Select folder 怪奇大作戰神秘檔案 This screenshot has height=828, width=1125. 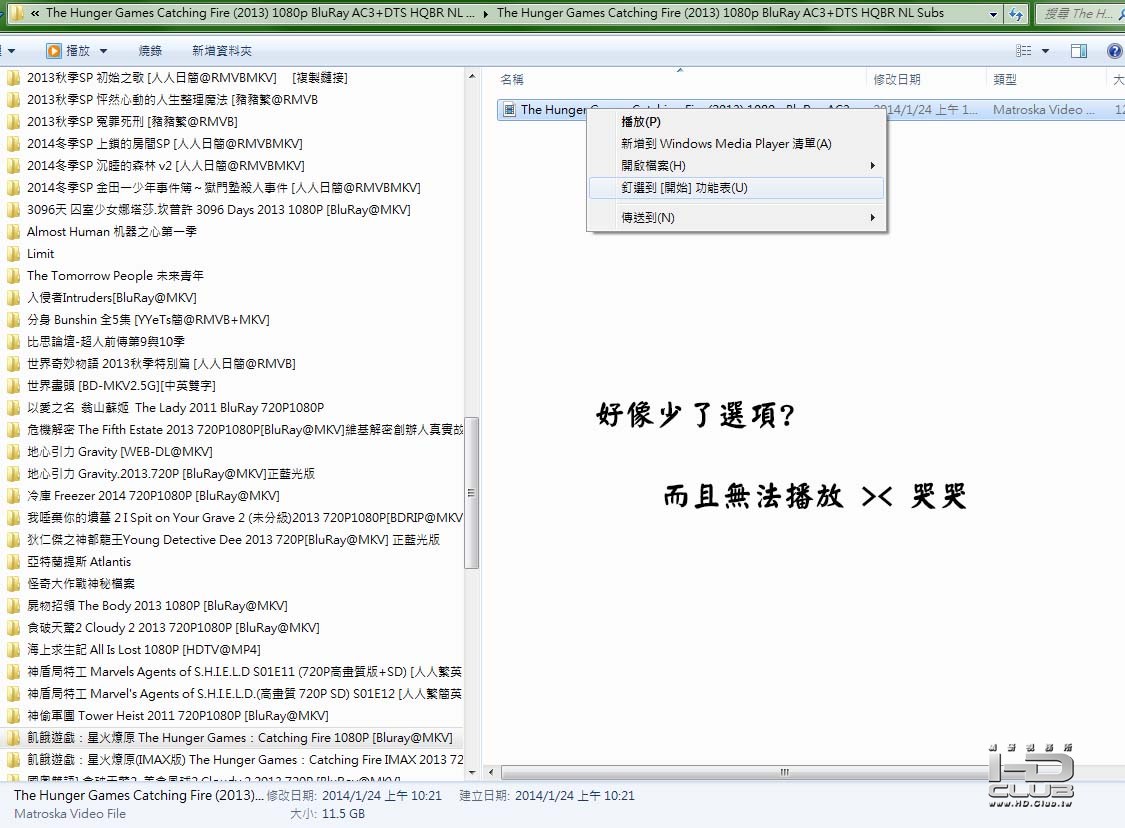coord(70,584)
